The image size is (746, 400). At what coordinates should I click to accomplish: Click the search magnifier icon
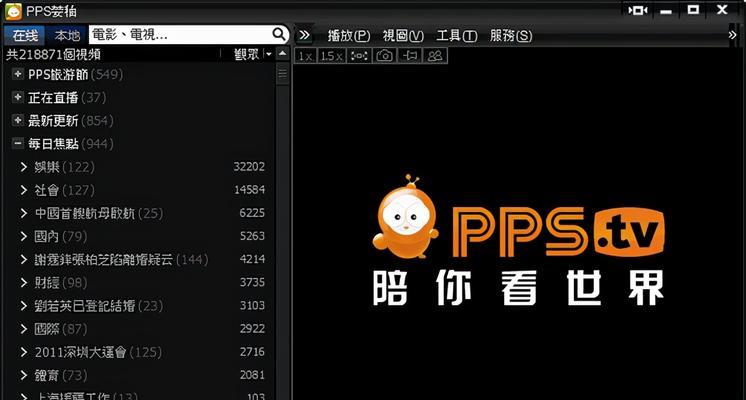click(279, 34)
